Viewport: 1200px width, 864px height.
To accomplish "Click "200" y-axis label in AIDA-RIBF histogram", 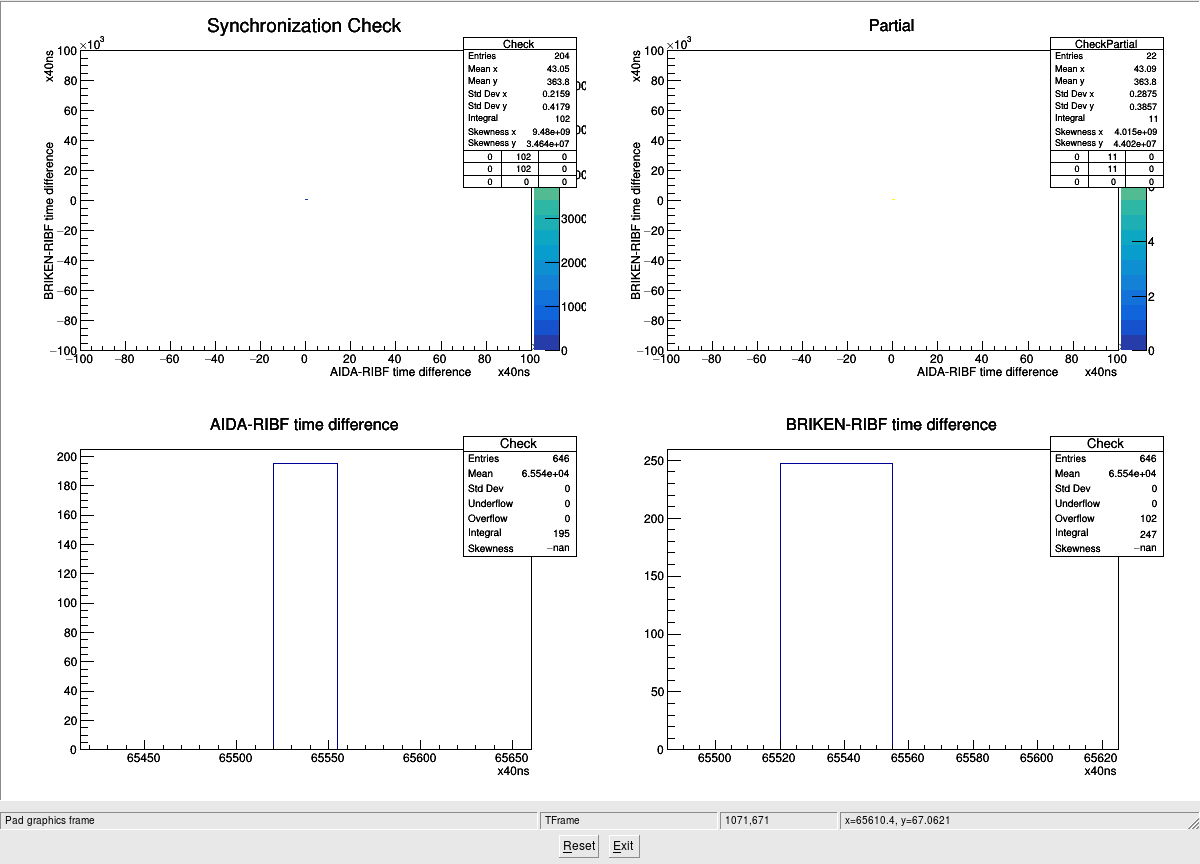I will pos(67,457).
